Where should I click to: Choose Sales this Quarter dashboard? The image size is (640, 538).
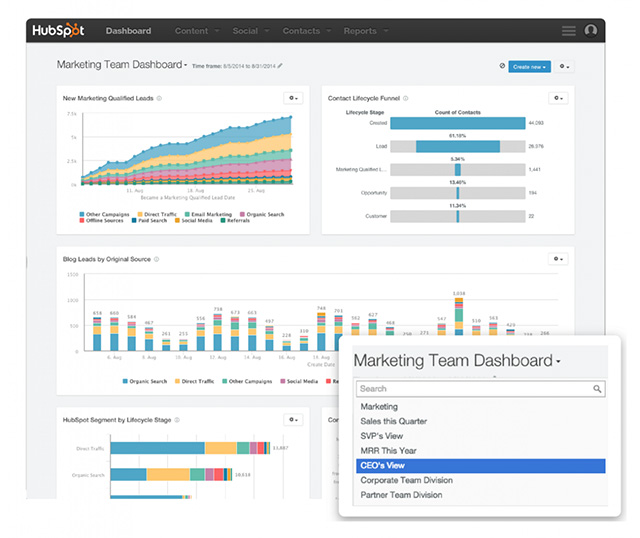click(x=393, y=421)
